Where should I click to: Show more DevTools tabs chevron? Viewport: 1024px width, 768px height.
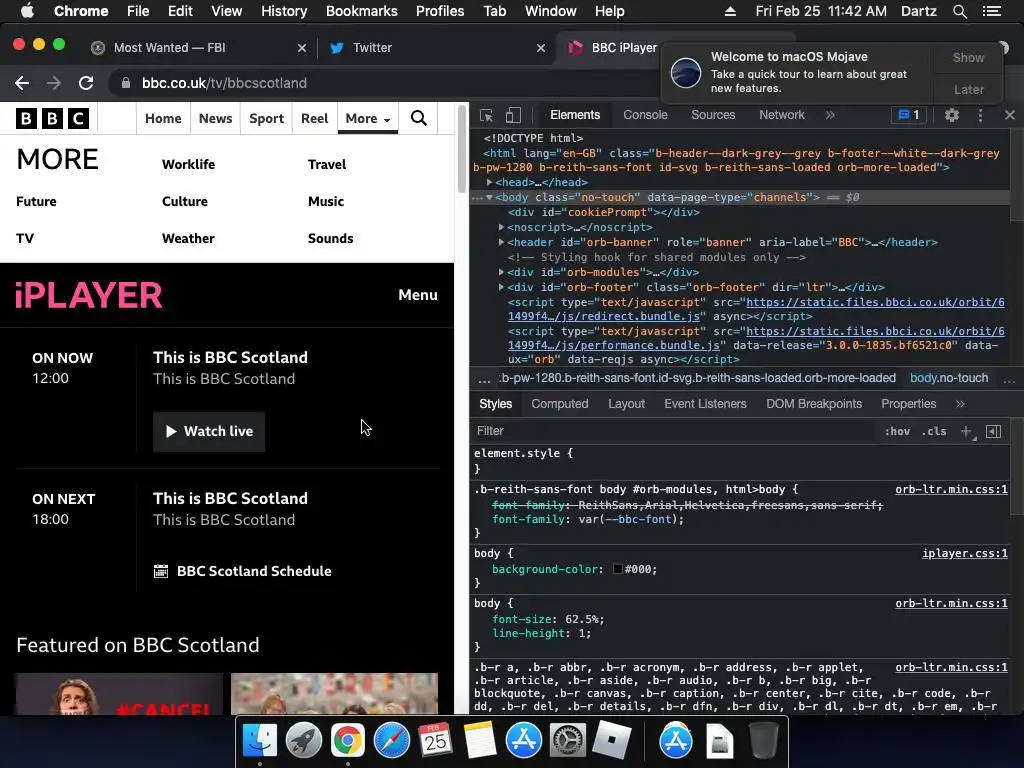coord(830,116)
